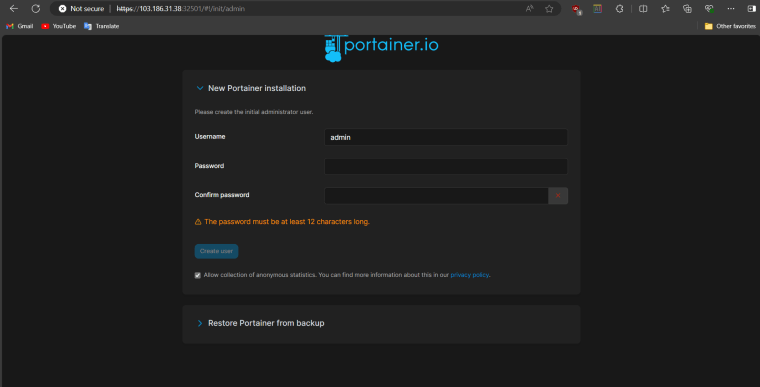Toggle the Split screen icon
Screen dimensions: 760x387
coord(643,9)
